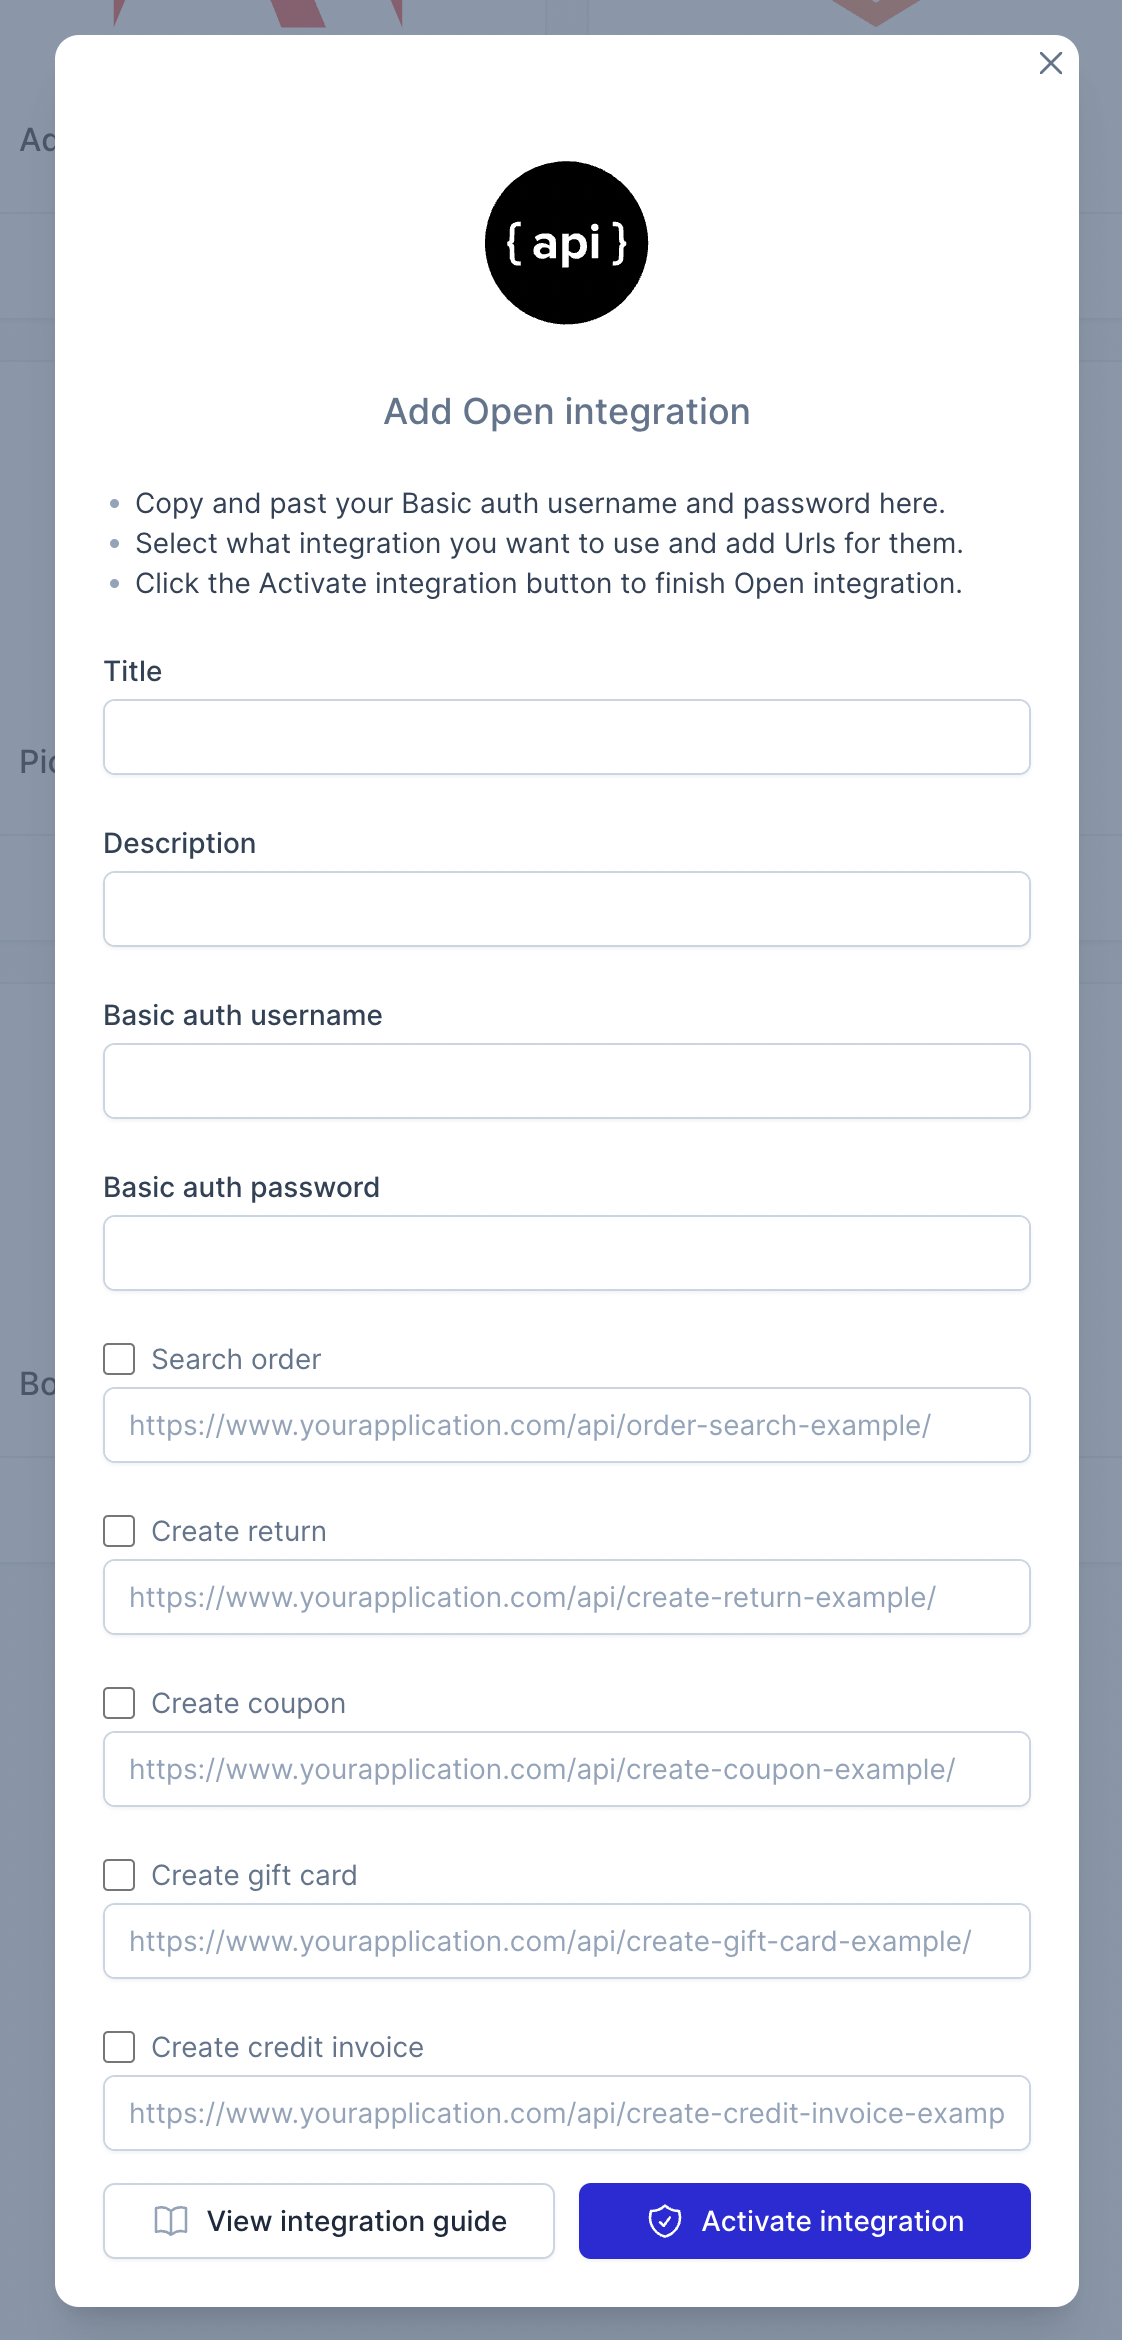Image resolution: width=1122 pixels, height=2340 pixels.
Task: Click the Create gift card URL input
Action: pyautogui.click(x=567, y=1941)
